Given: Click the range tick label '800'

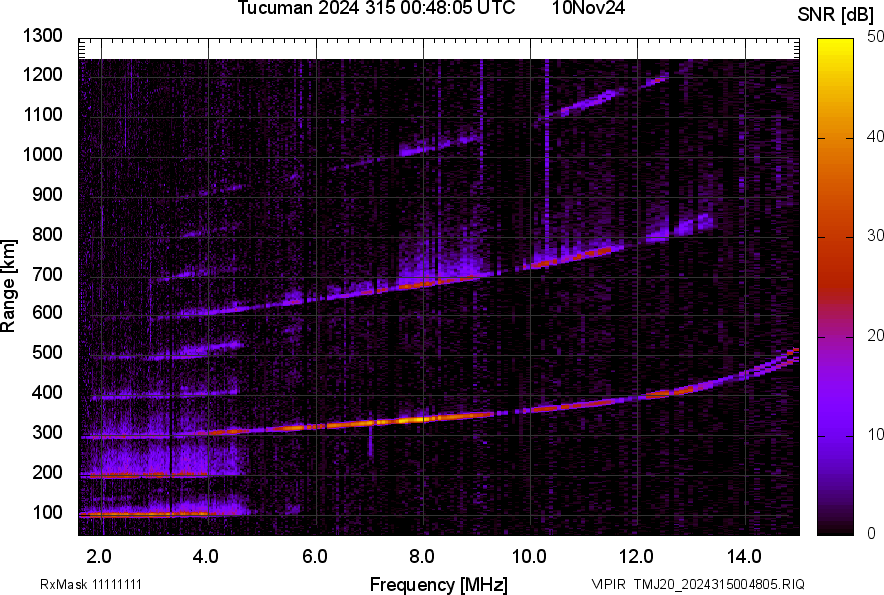Looking at the screenshot, I should (x=47, y=234).
